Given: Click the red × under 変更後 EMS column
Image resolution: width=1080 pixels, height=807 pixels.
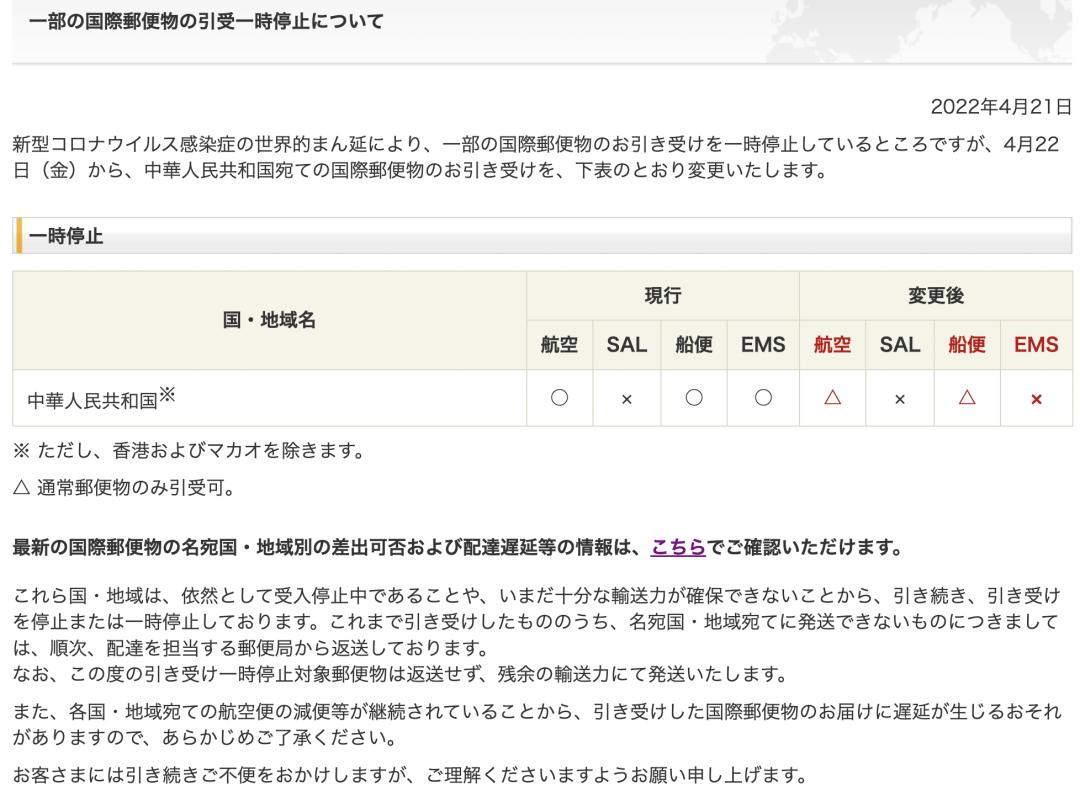Looking at the screenshot, I should click(1037, 398).
